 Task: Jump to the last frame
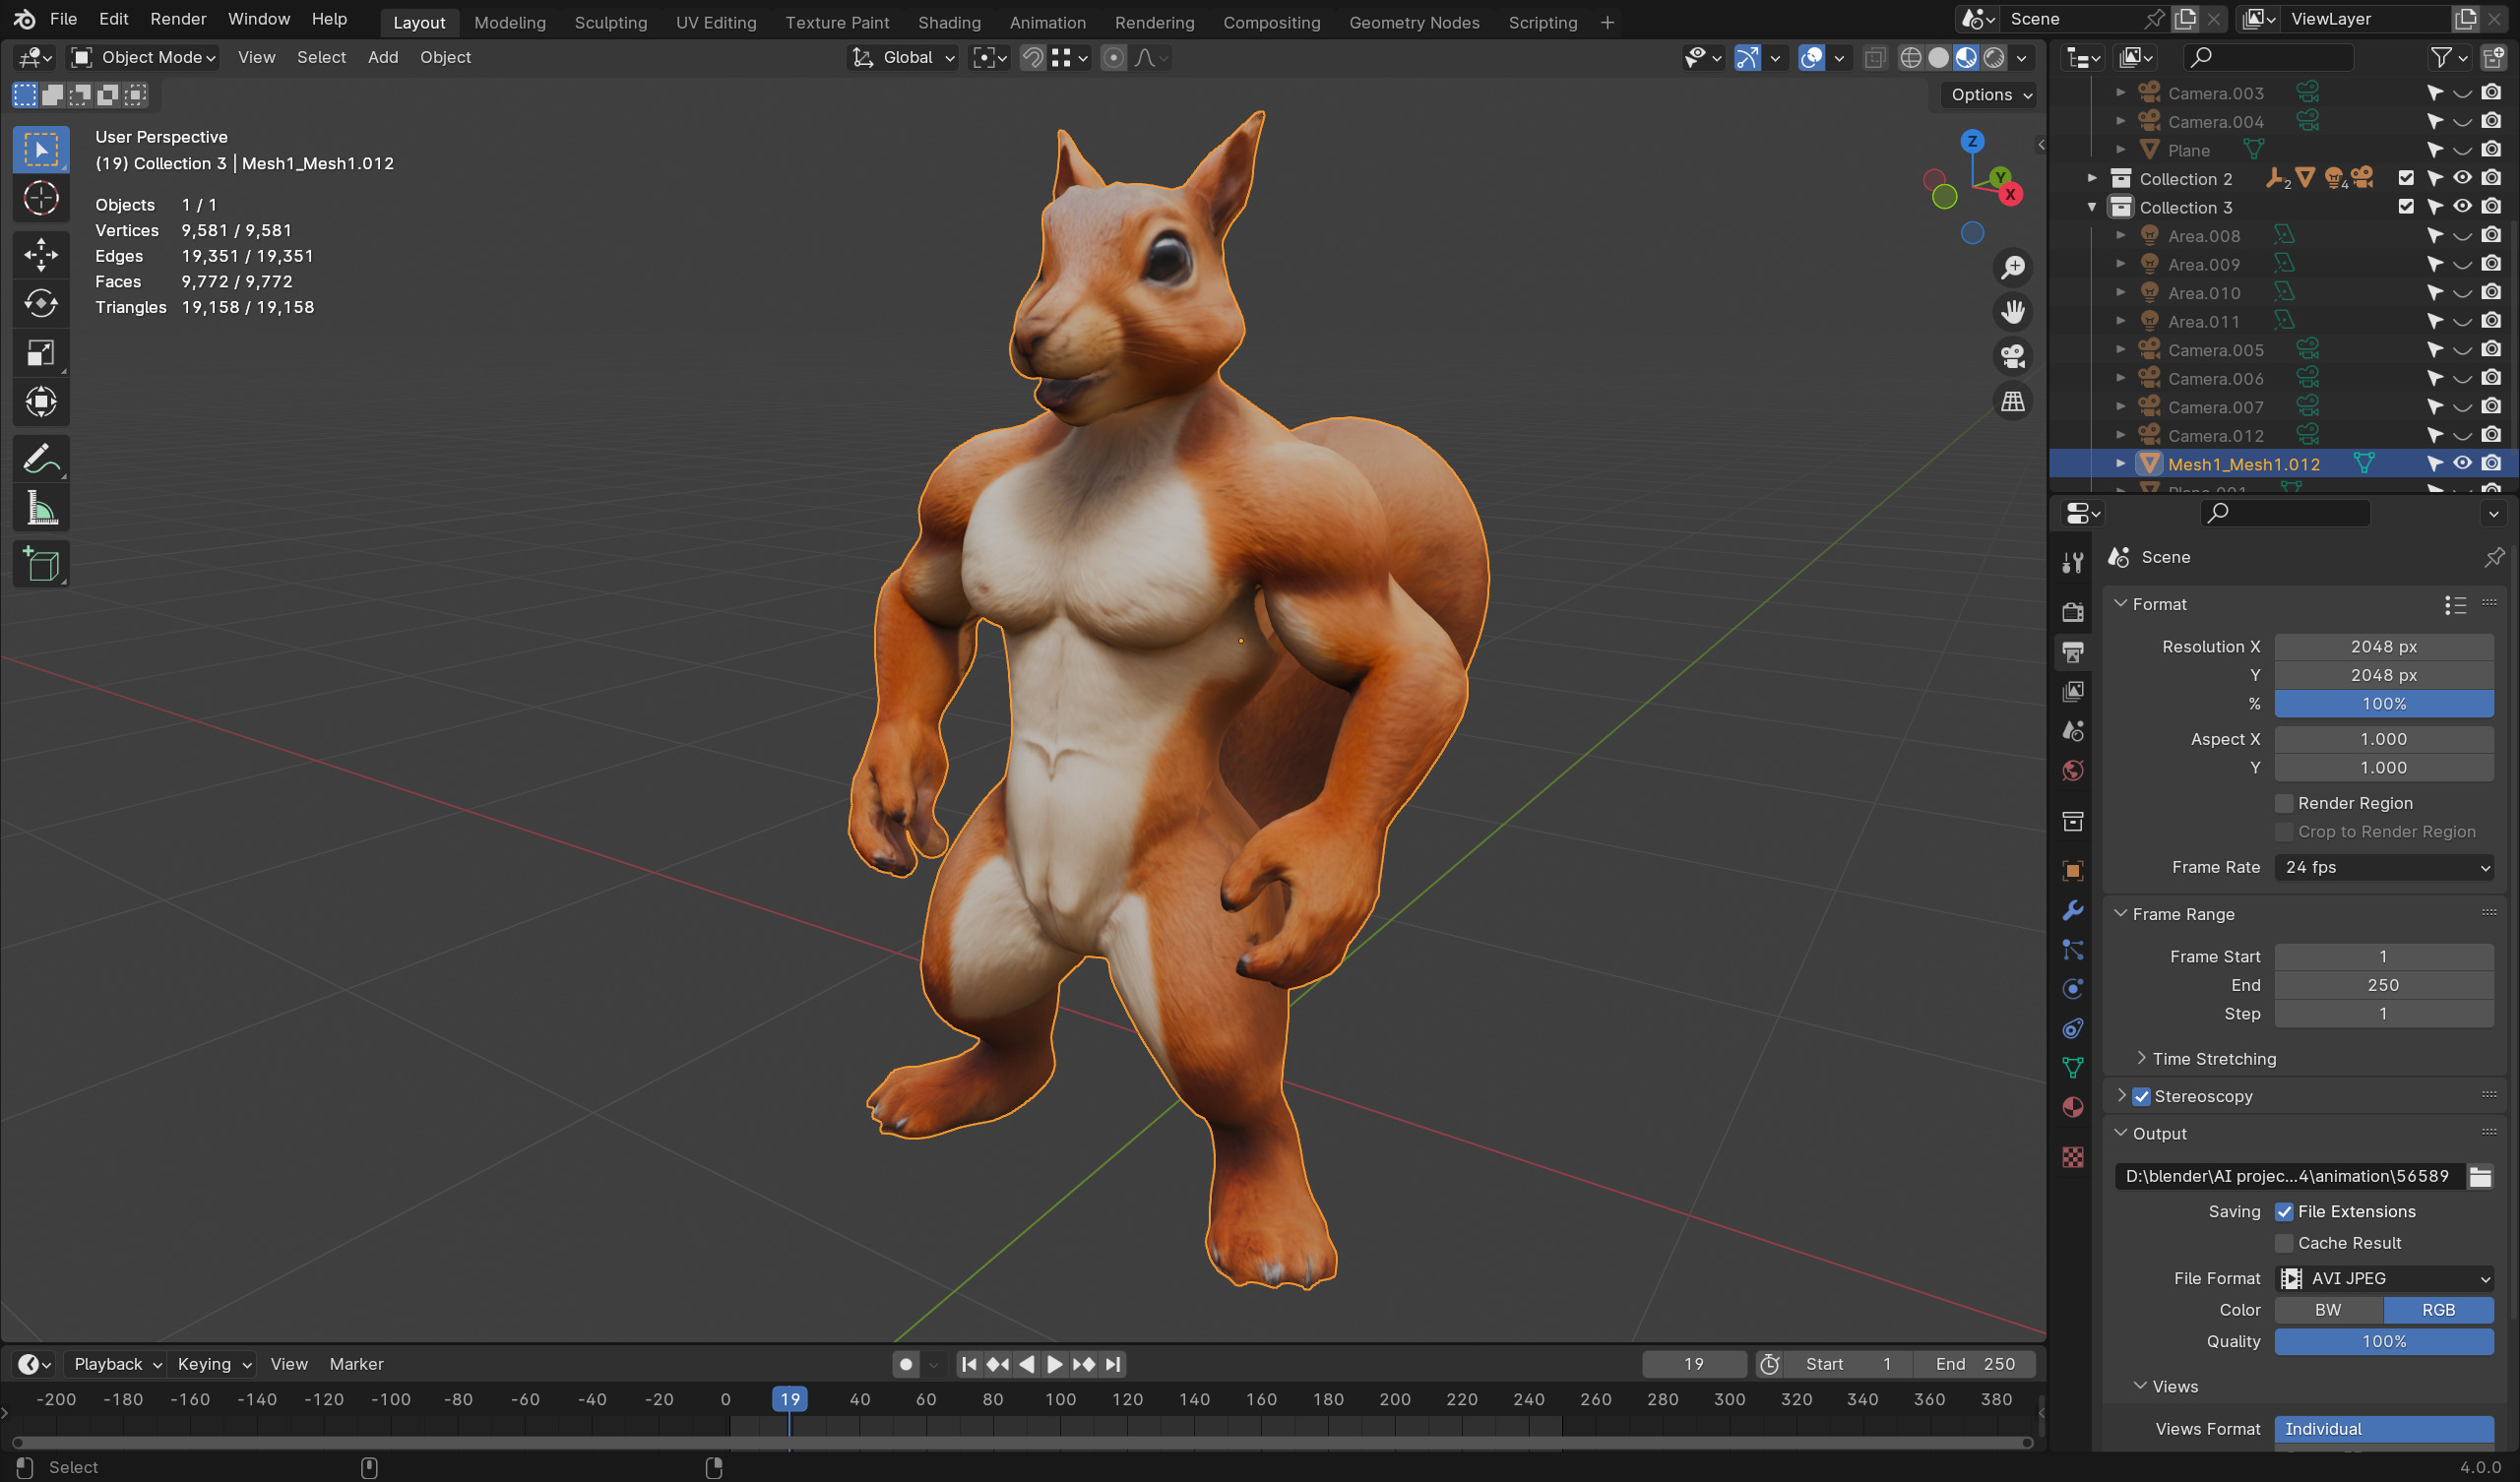(1113, 1365)
